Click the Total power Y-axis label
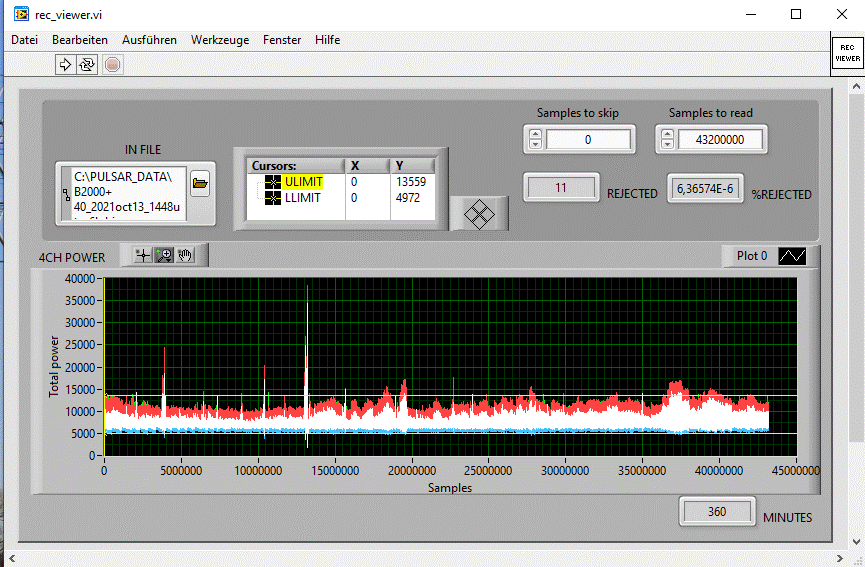865x567 pixels. 54,366
